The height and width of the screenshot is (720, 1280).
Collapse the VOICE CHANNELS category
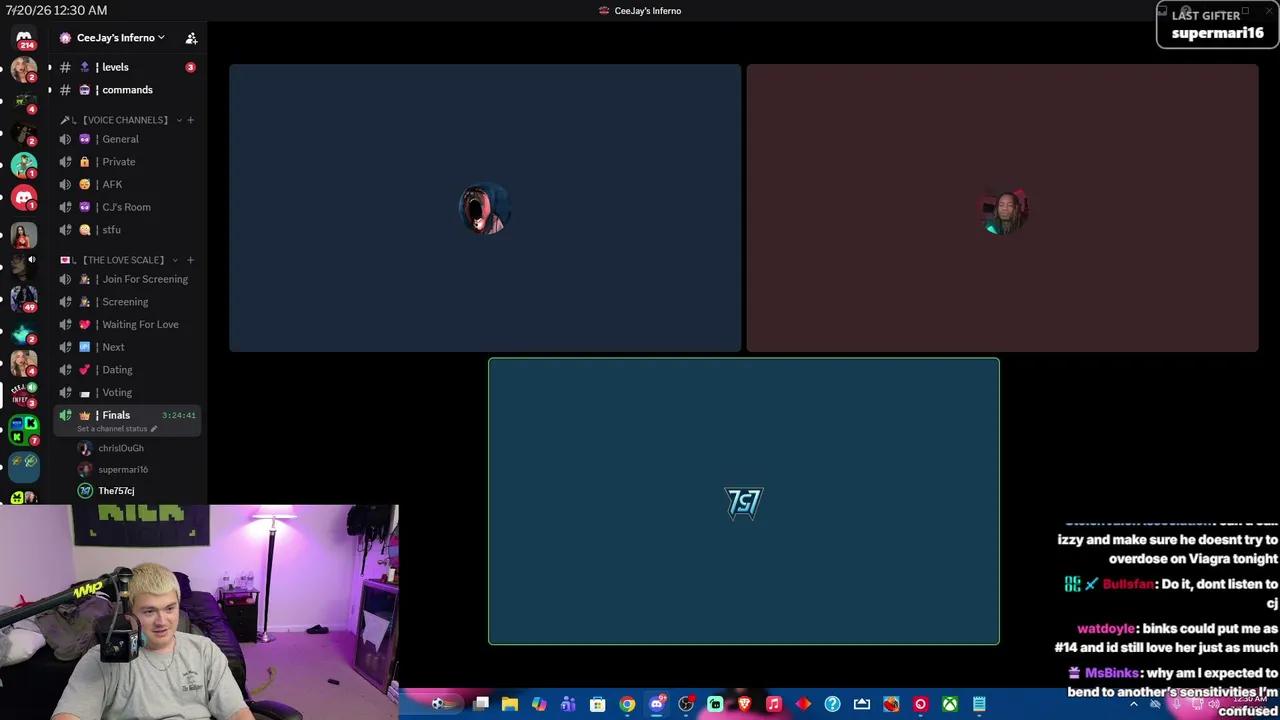(x=125, y=120)
